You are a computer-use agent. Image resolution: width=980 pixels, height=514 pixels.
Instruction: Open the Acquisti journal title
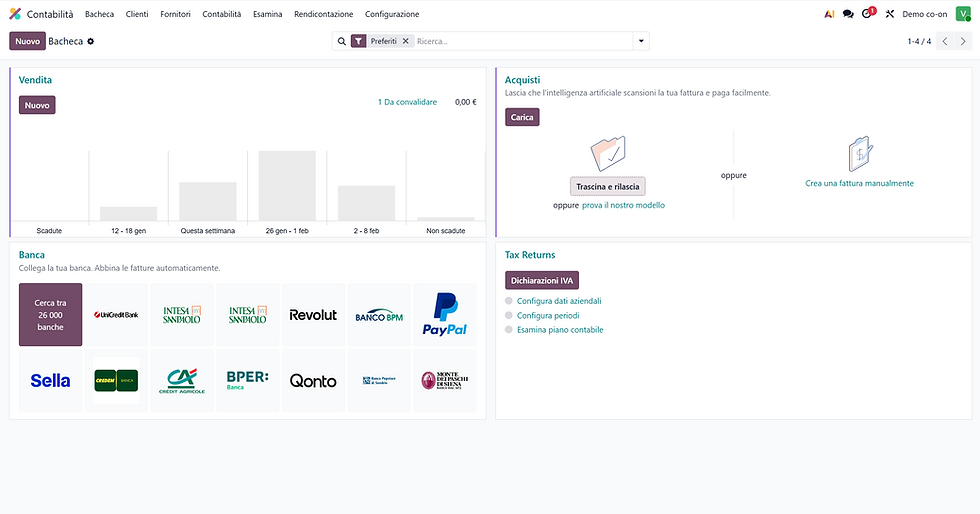pos(522,80)
